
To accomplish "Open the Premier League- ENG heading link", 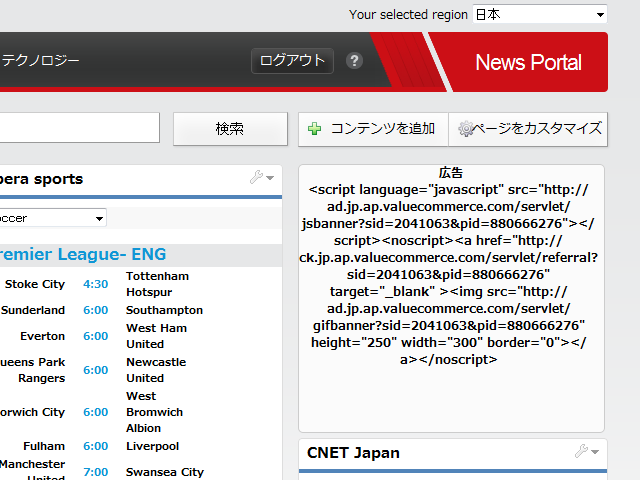I will pyautogui.click(x=82, y=254).
